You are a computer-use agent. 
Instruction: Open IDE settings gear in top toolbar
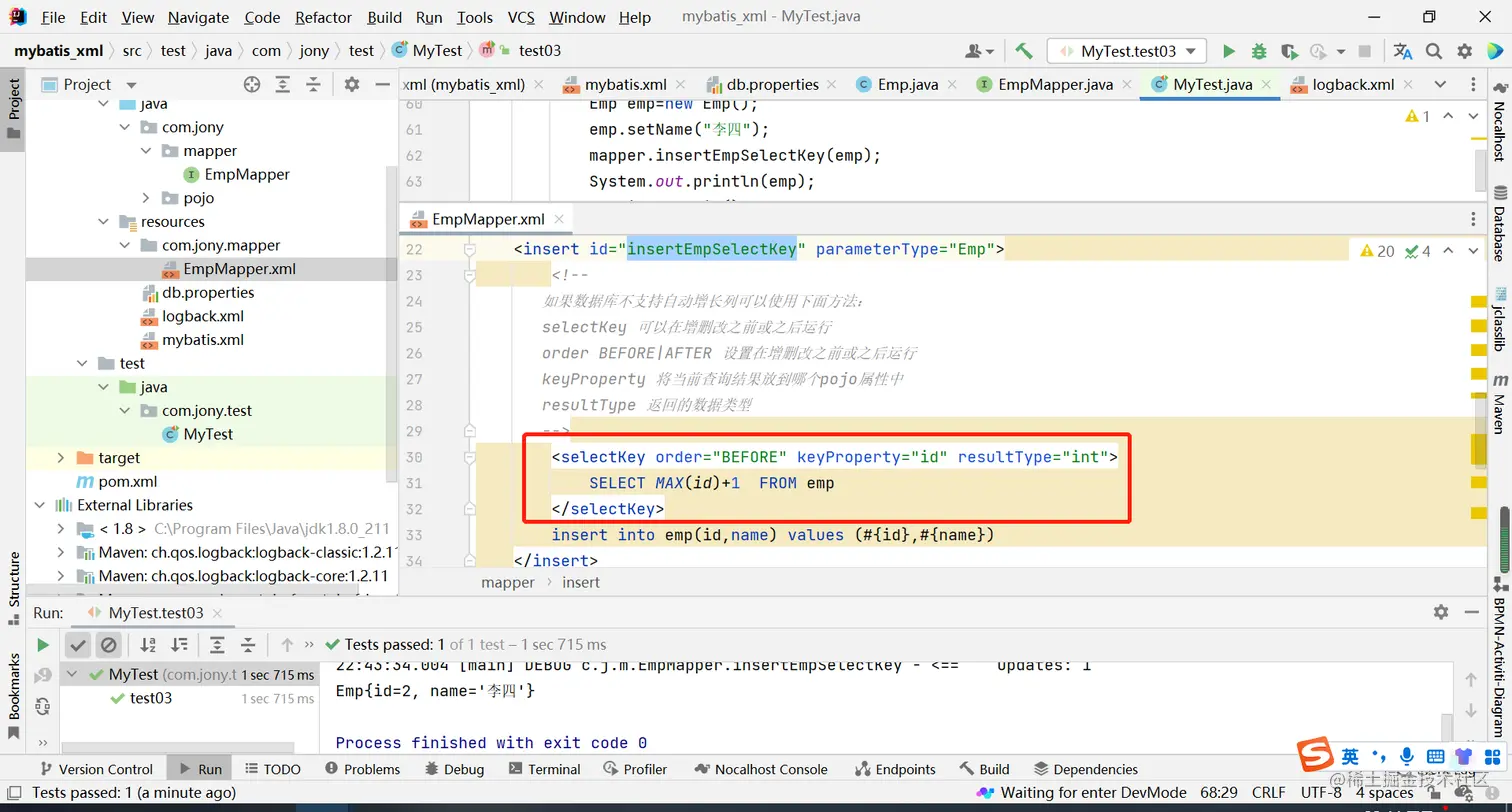(x=1465, y=51)
